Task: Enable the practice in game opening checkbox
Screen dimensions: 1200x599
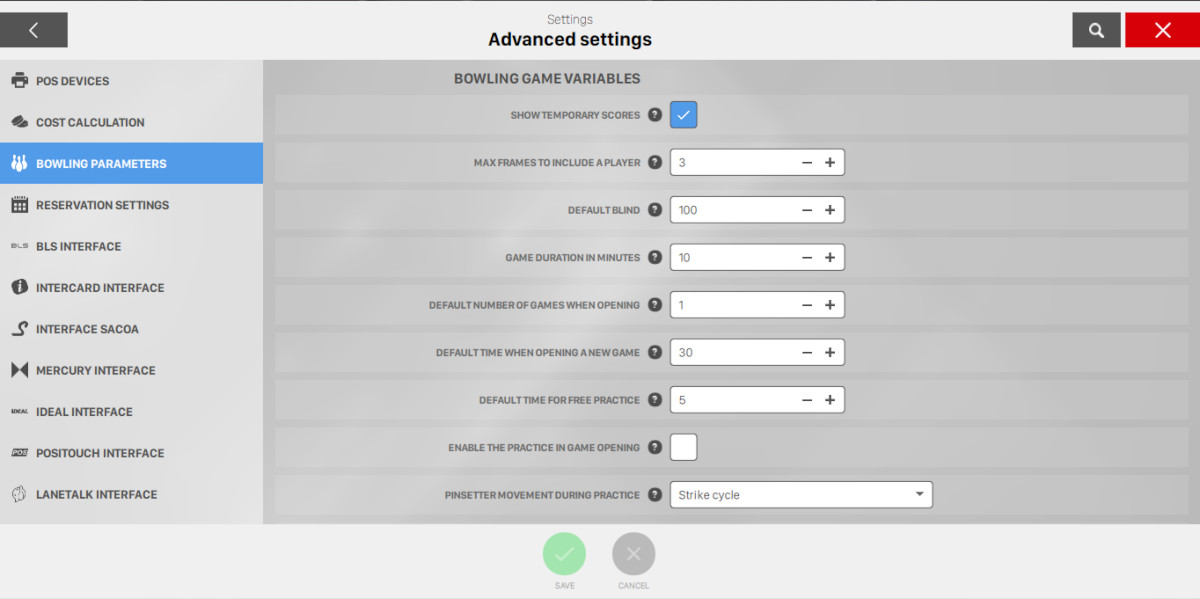Action: pos(683,447)
